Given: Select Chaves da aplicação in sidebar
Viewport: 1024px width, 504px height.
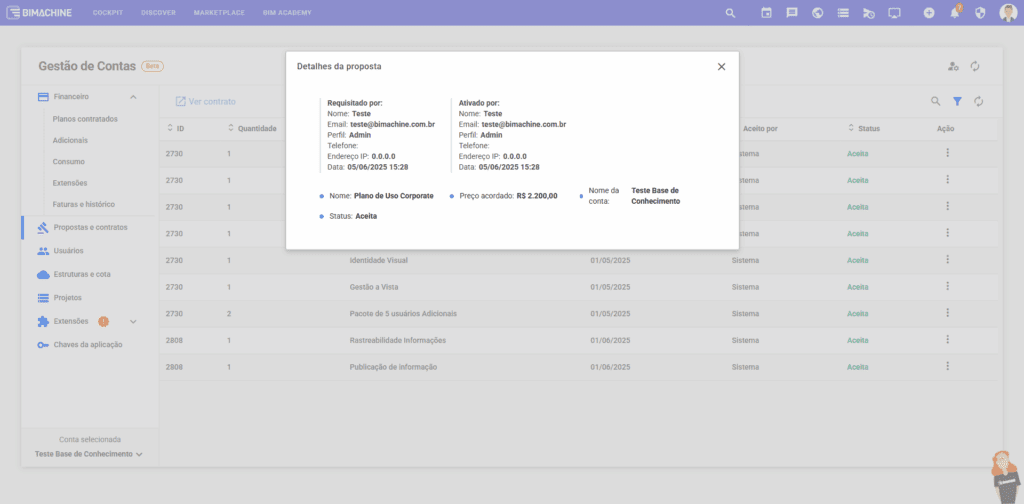Looking at the screenshot, I should 88,345.
